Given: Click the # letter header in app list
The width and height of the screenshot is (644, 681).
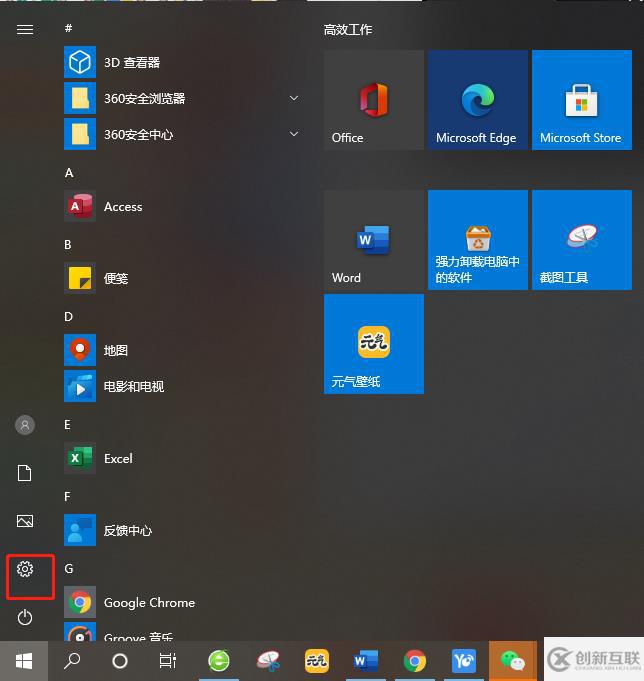Looking at the screenshot, I should 68,29.
